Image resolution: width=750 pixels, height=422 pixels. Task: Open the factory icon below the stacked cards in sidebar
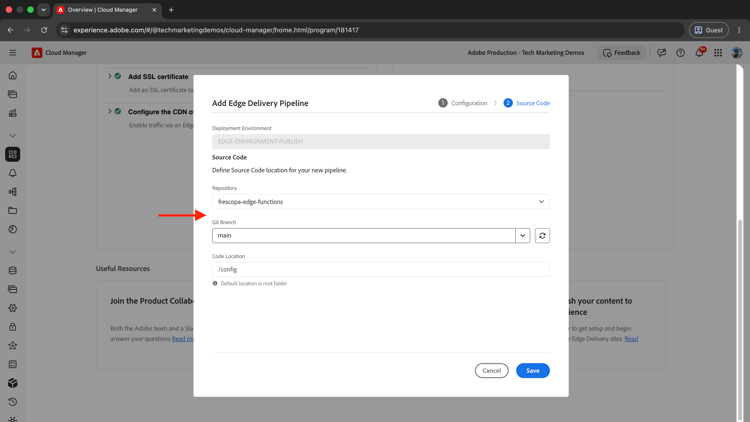[12, 113]
